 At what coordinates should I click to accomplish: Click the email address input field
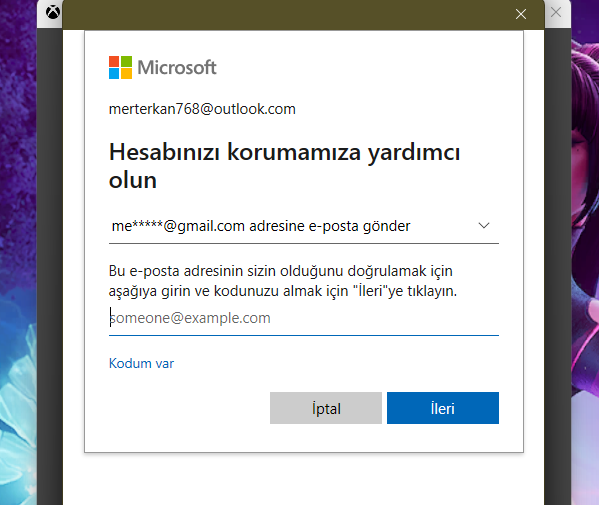click(304, 318)
